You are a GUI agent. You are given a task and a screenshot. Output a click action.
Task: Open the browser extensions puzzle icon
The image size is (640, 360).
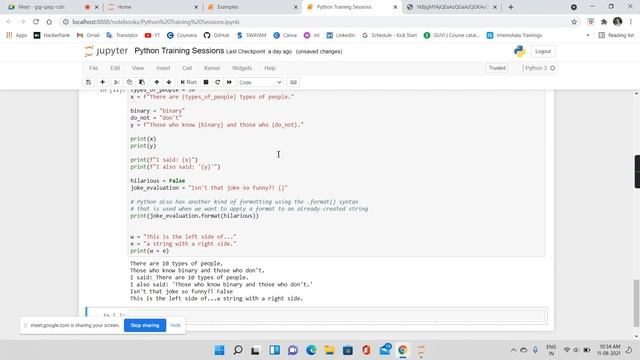604,22
